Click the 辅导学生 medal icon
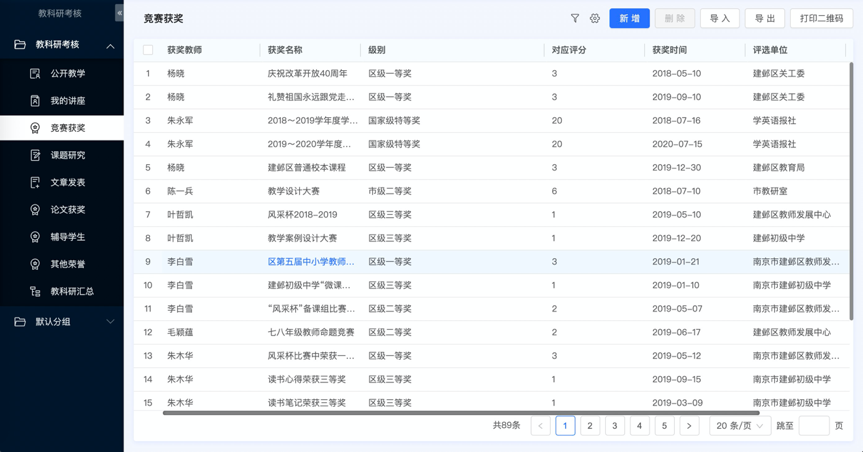Screen dimensions: 863x452 35,237
